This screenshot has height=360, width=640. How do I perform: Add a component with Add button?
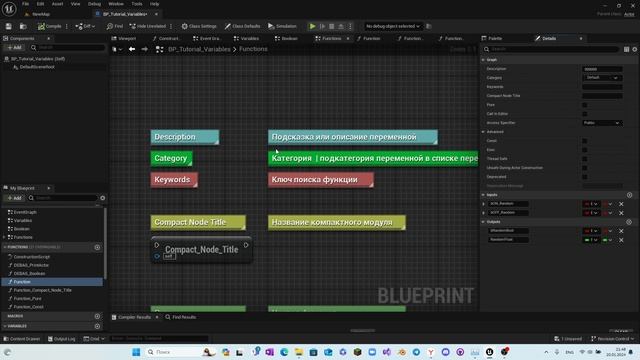(14, 48)
